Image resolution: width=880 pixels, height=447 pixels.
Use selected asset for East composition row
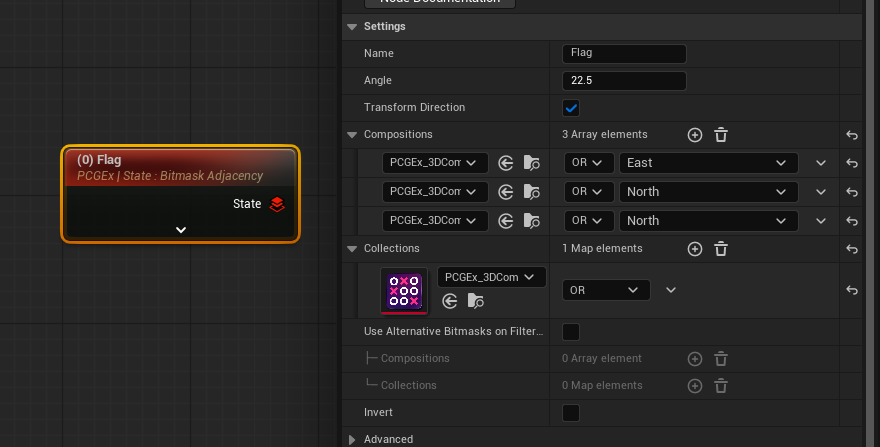506,163
